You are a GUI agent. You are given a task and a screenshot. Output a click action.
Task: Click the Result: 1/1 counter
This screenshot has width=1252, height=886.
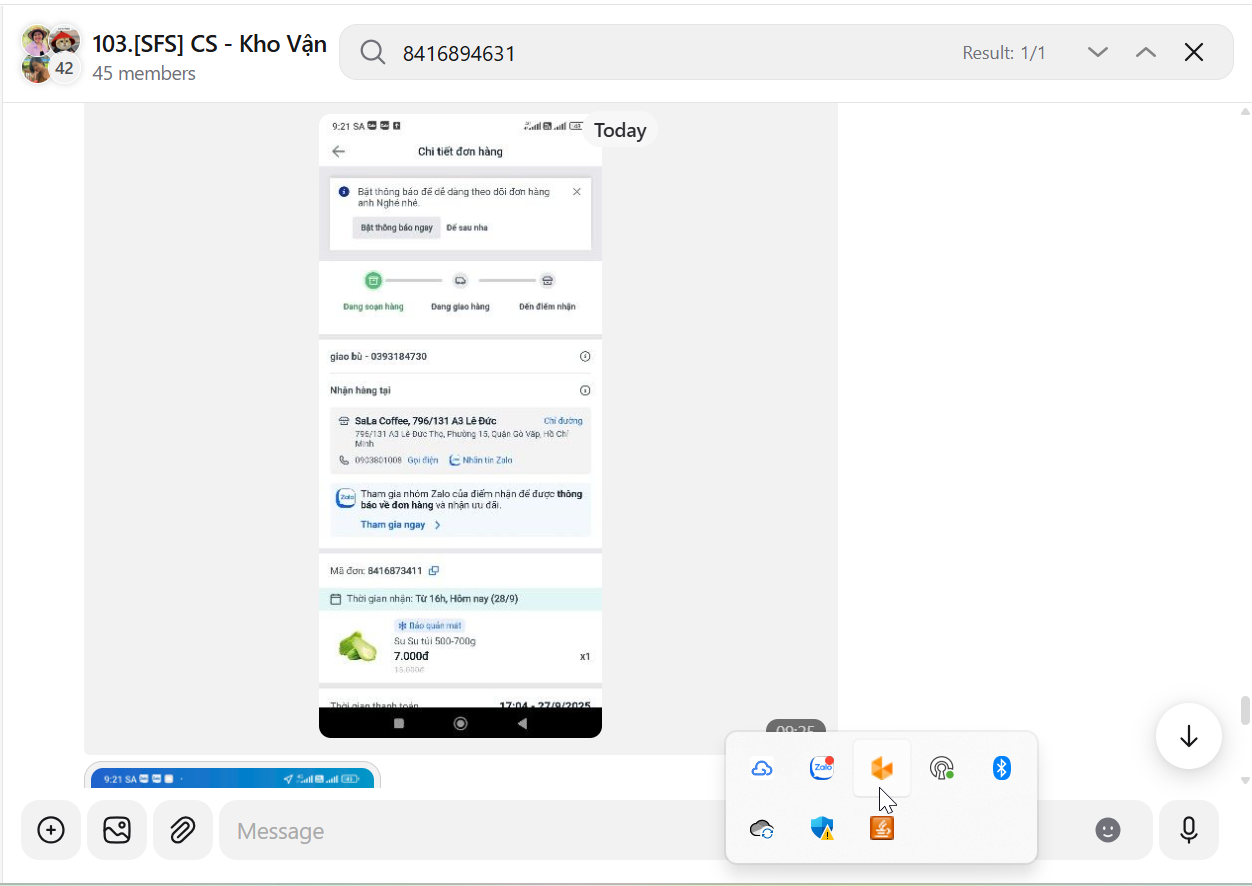[x=1004, y=53]
